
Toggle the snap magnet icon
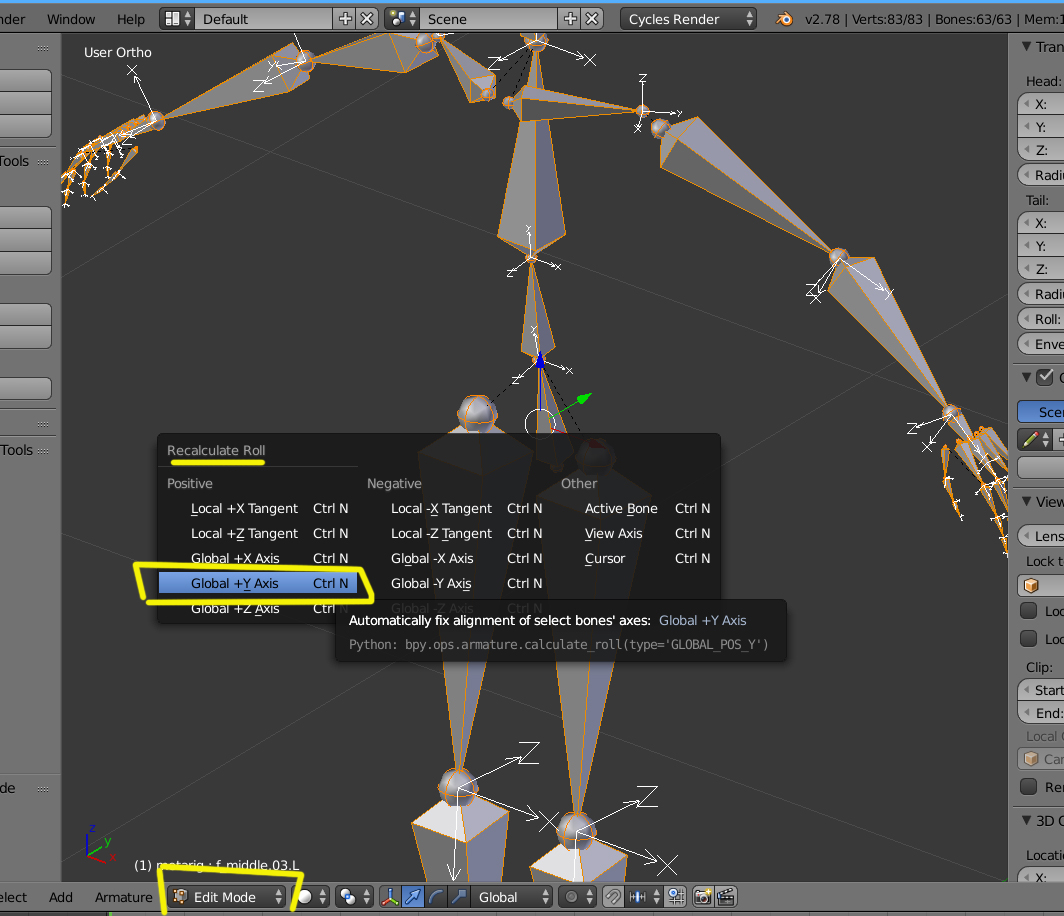pyautogui.click(x=613, y=897)
